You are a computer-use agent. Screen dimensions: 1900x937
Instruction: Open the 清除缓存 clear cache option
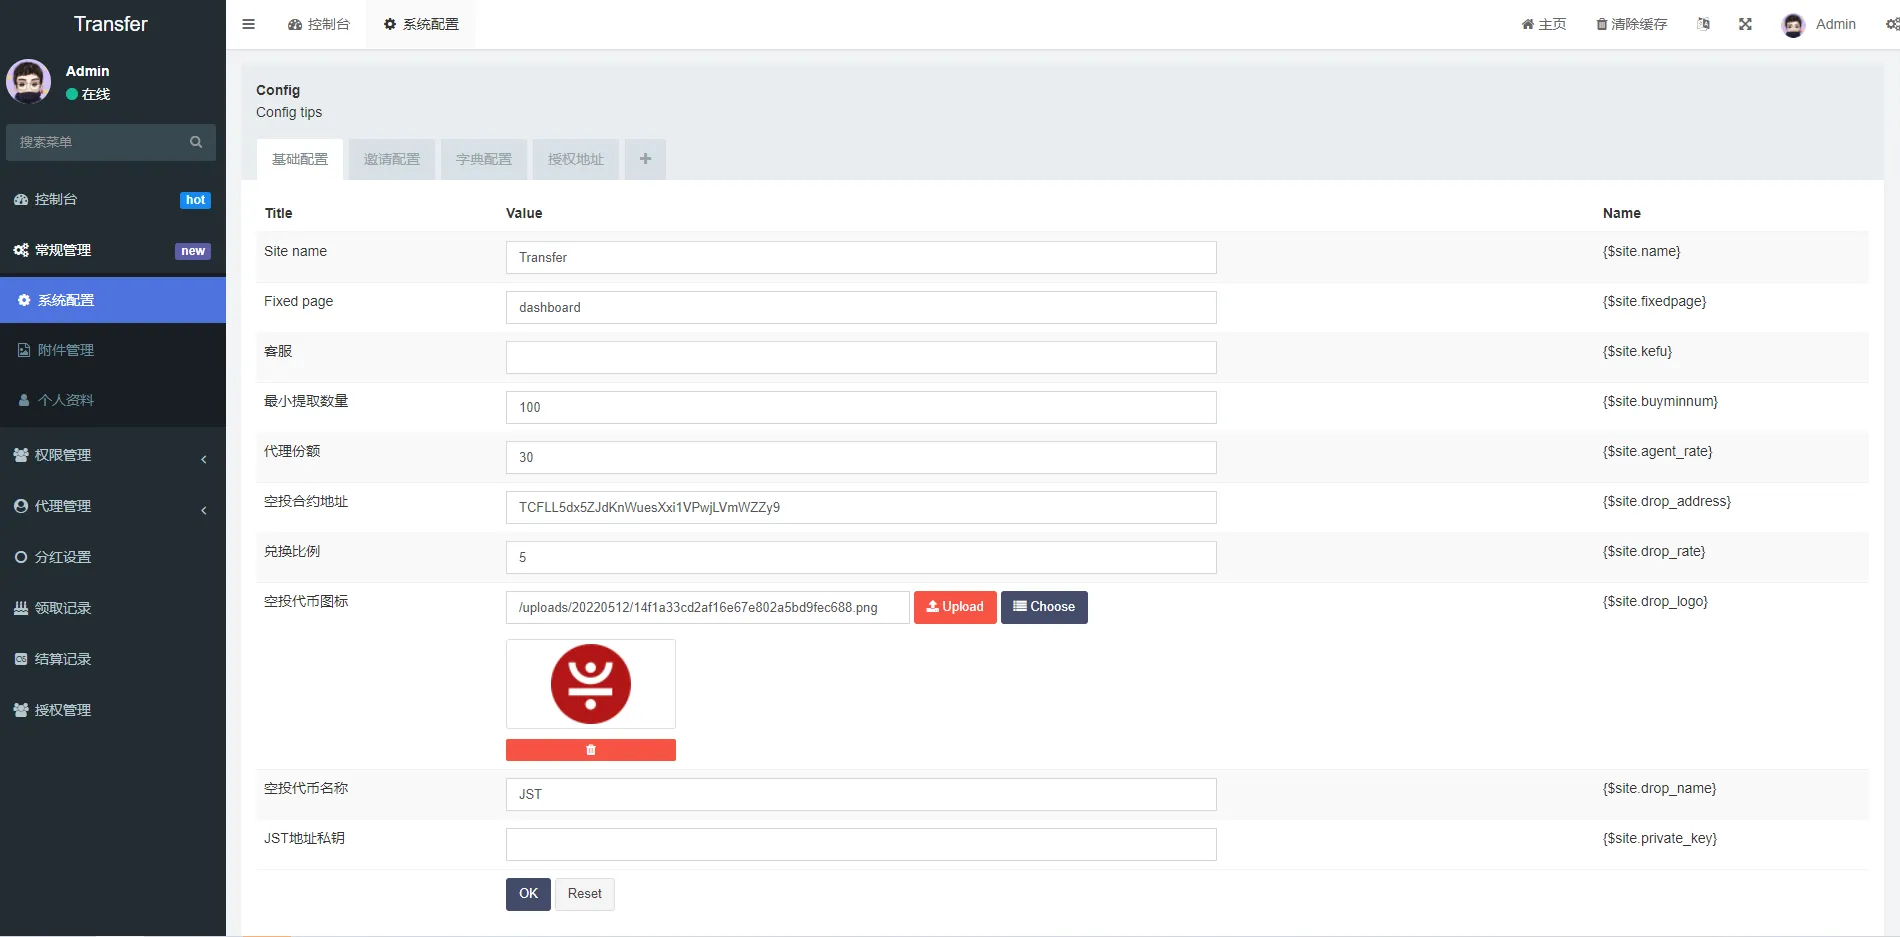coord(1631,24)
